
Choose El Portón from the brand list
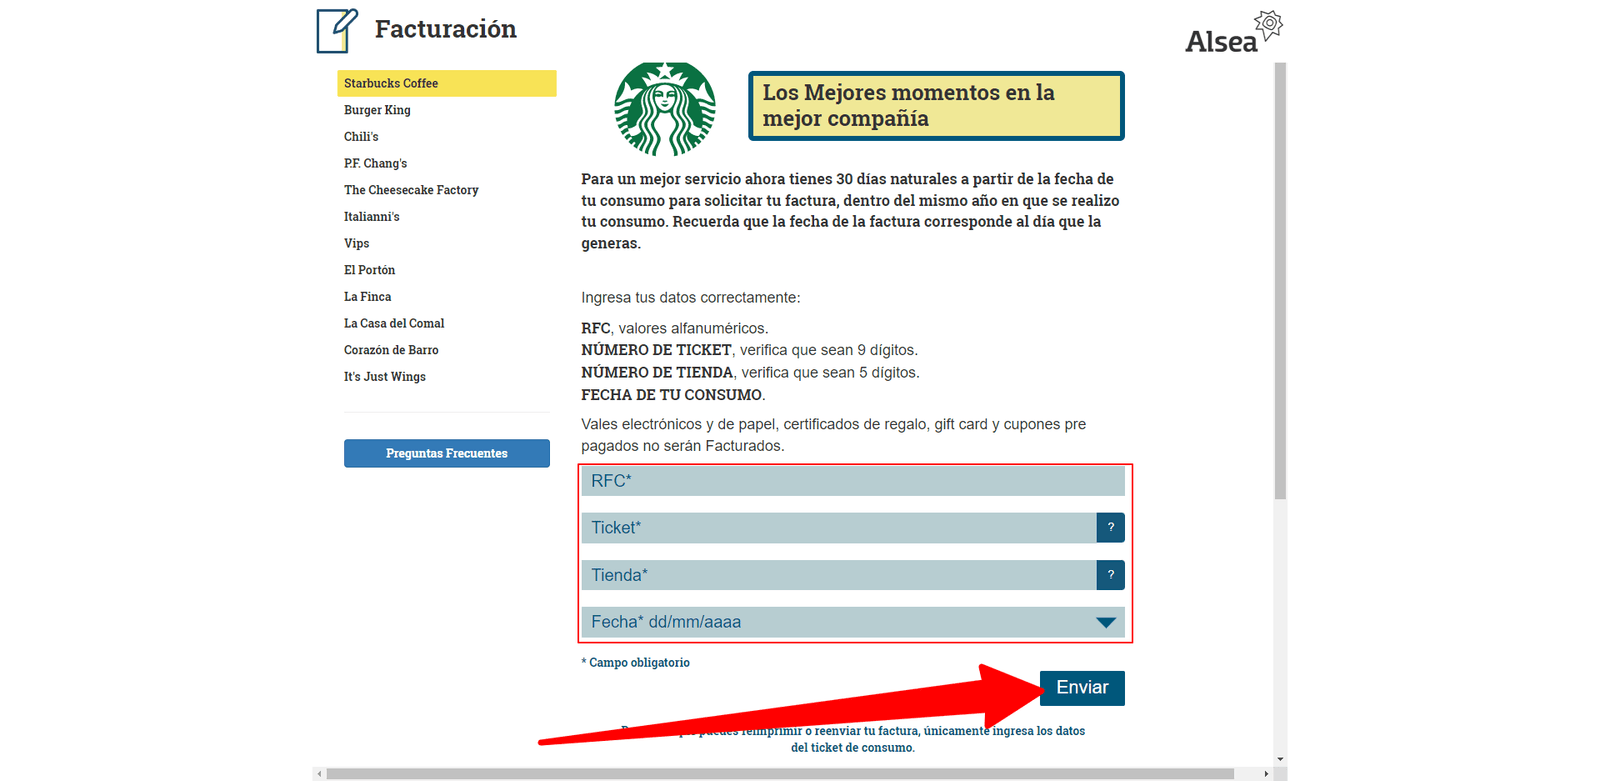(x=369, y=270)
